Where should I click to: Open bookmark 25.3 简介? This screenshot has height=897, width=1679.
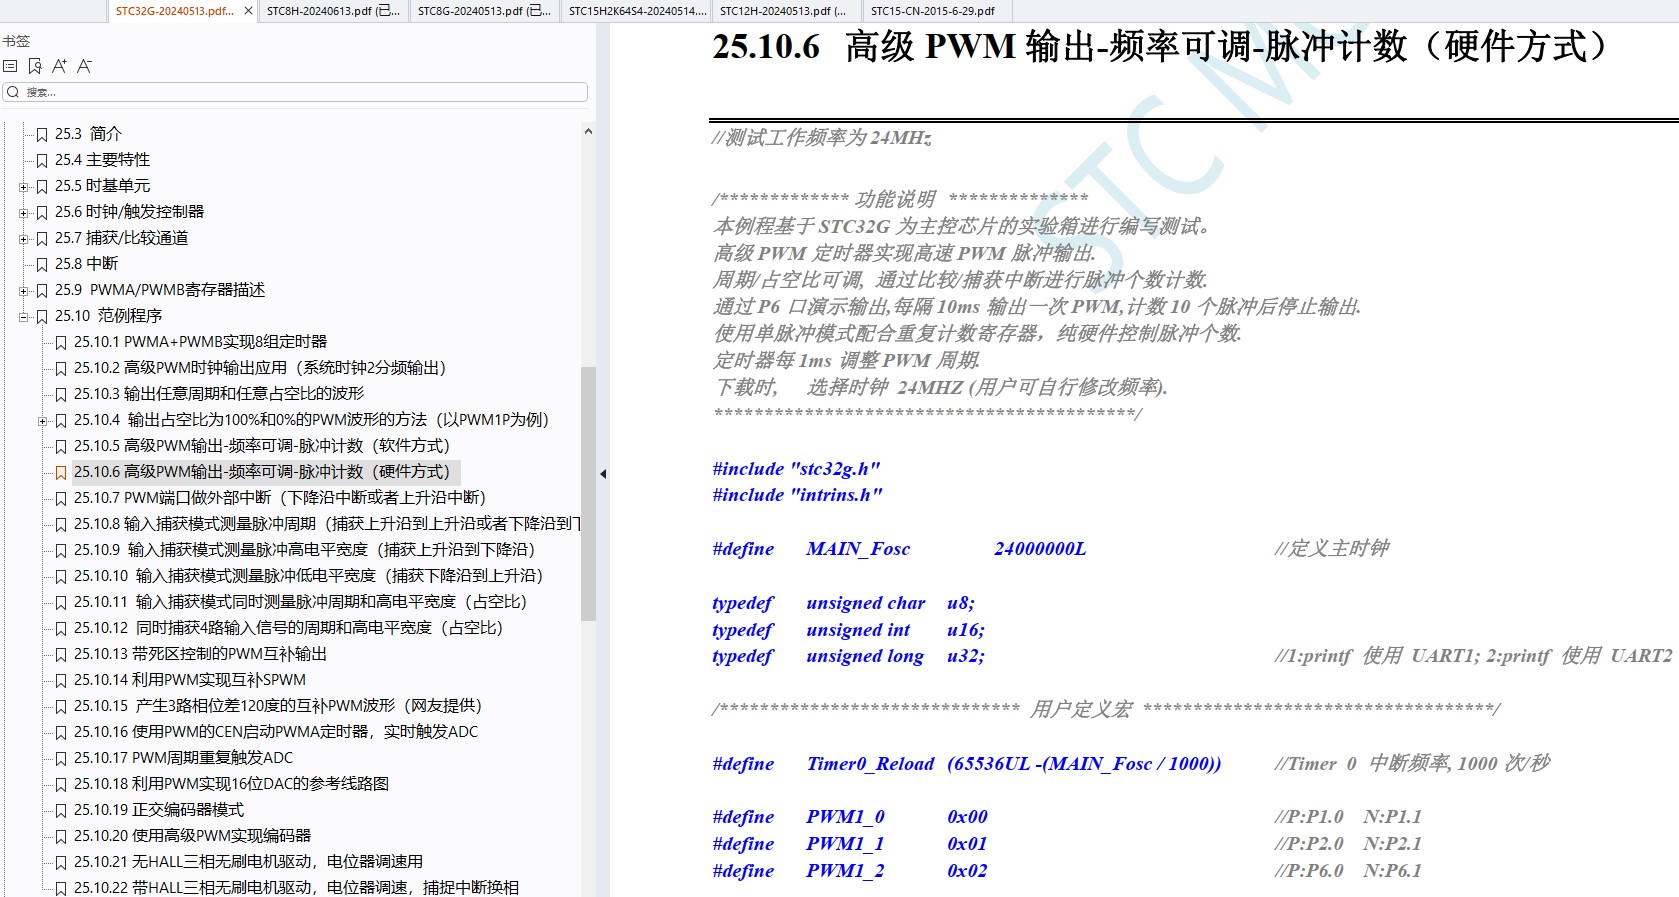pyautogui.click(x=88, y=134)
